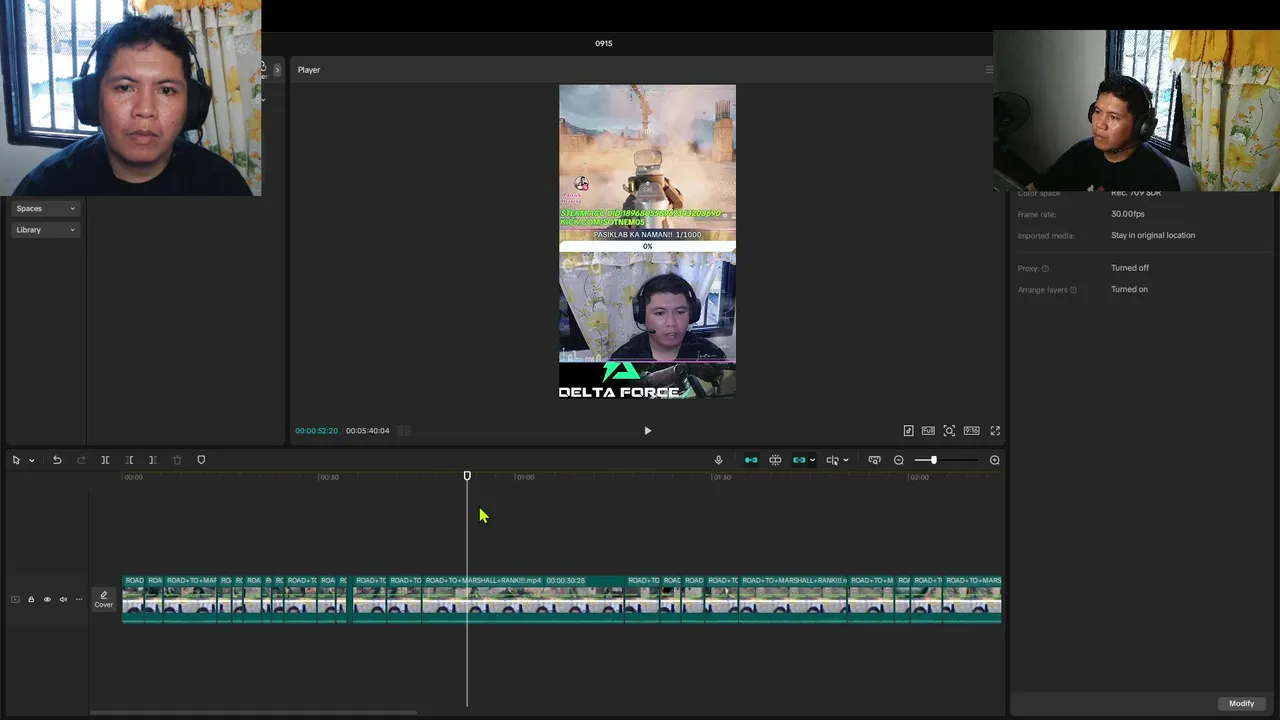This screenshot has width=1280, height=720.
Task: Redo the last undone edit
Action: point(81,460)
